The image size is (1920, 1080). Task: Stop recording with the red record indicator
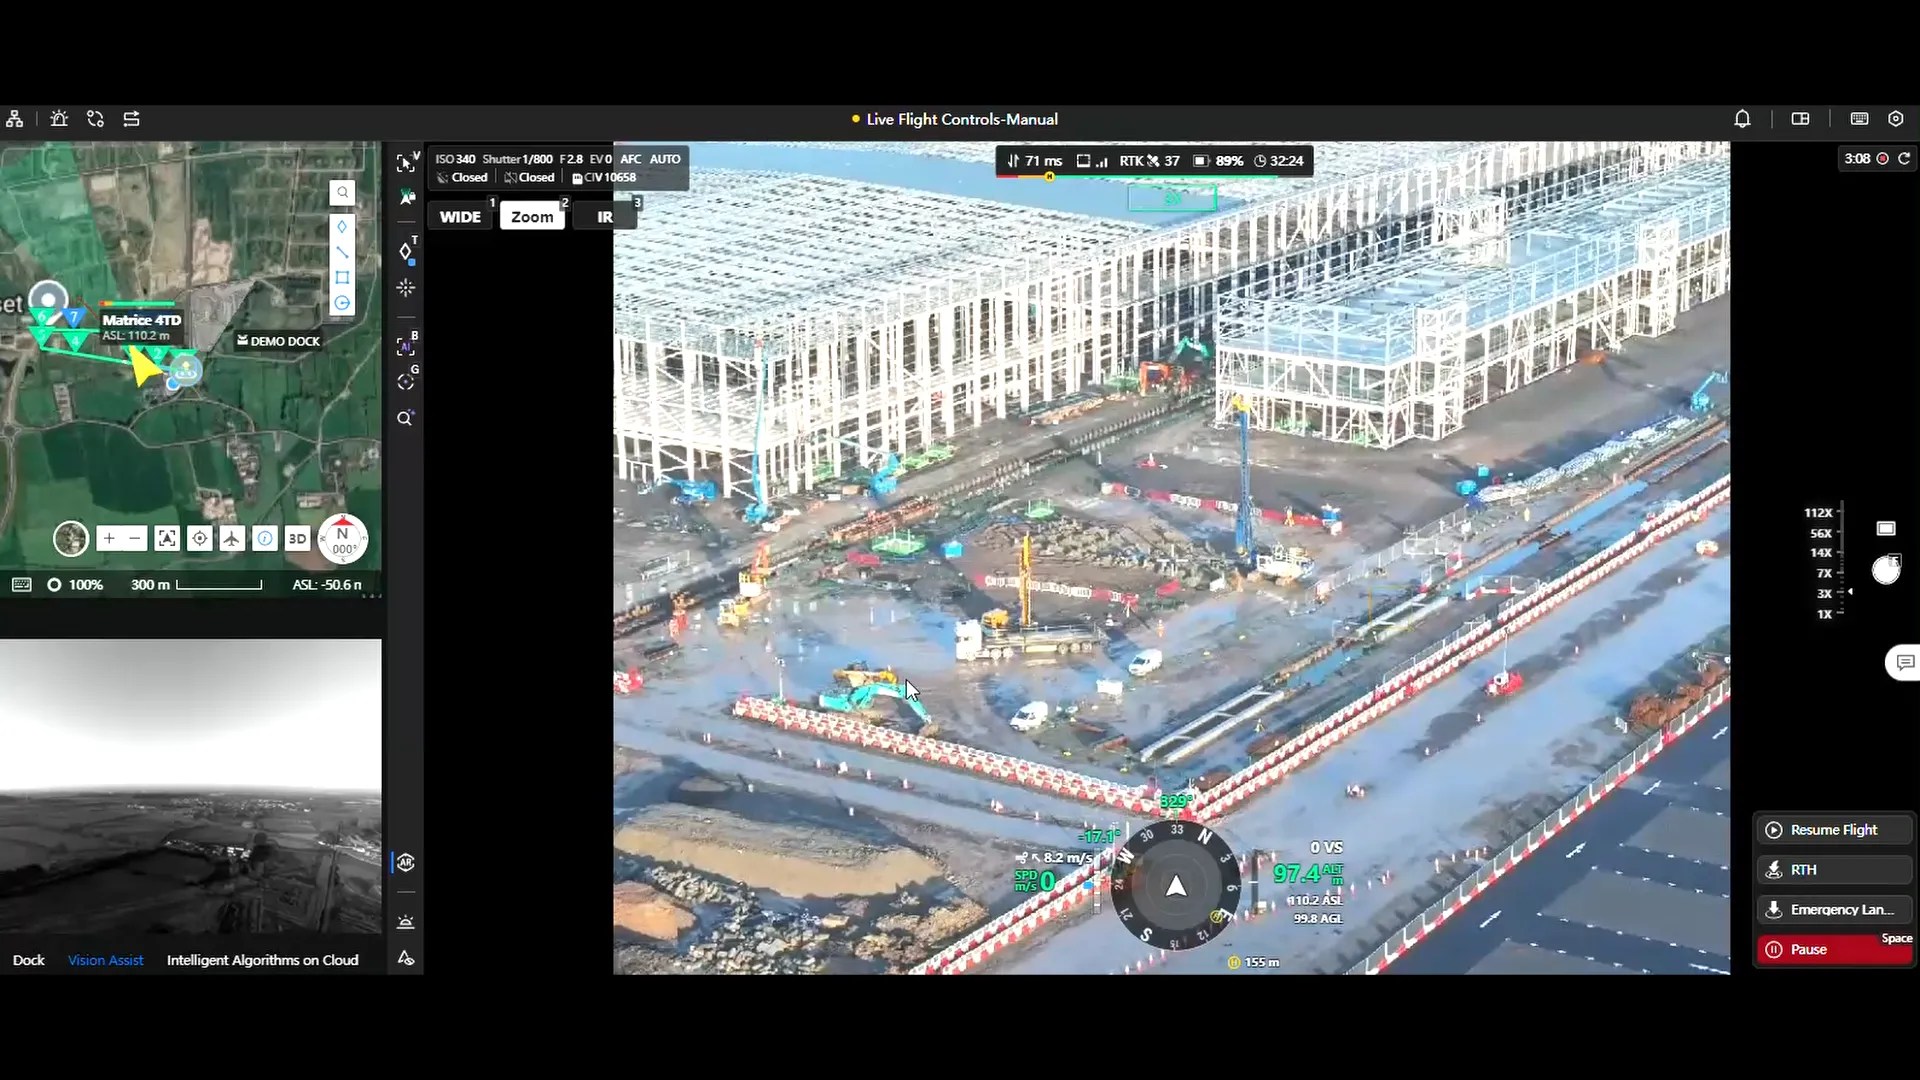click(x=1882, y=158)
